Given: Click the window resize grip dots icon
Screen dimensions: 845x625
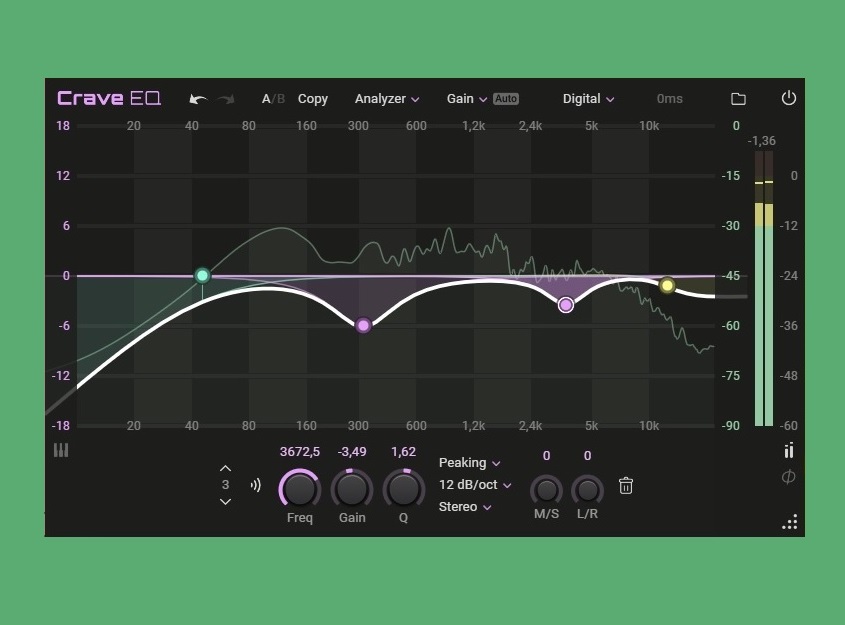Looking at the screenshot, I should (x=790, y=522).
